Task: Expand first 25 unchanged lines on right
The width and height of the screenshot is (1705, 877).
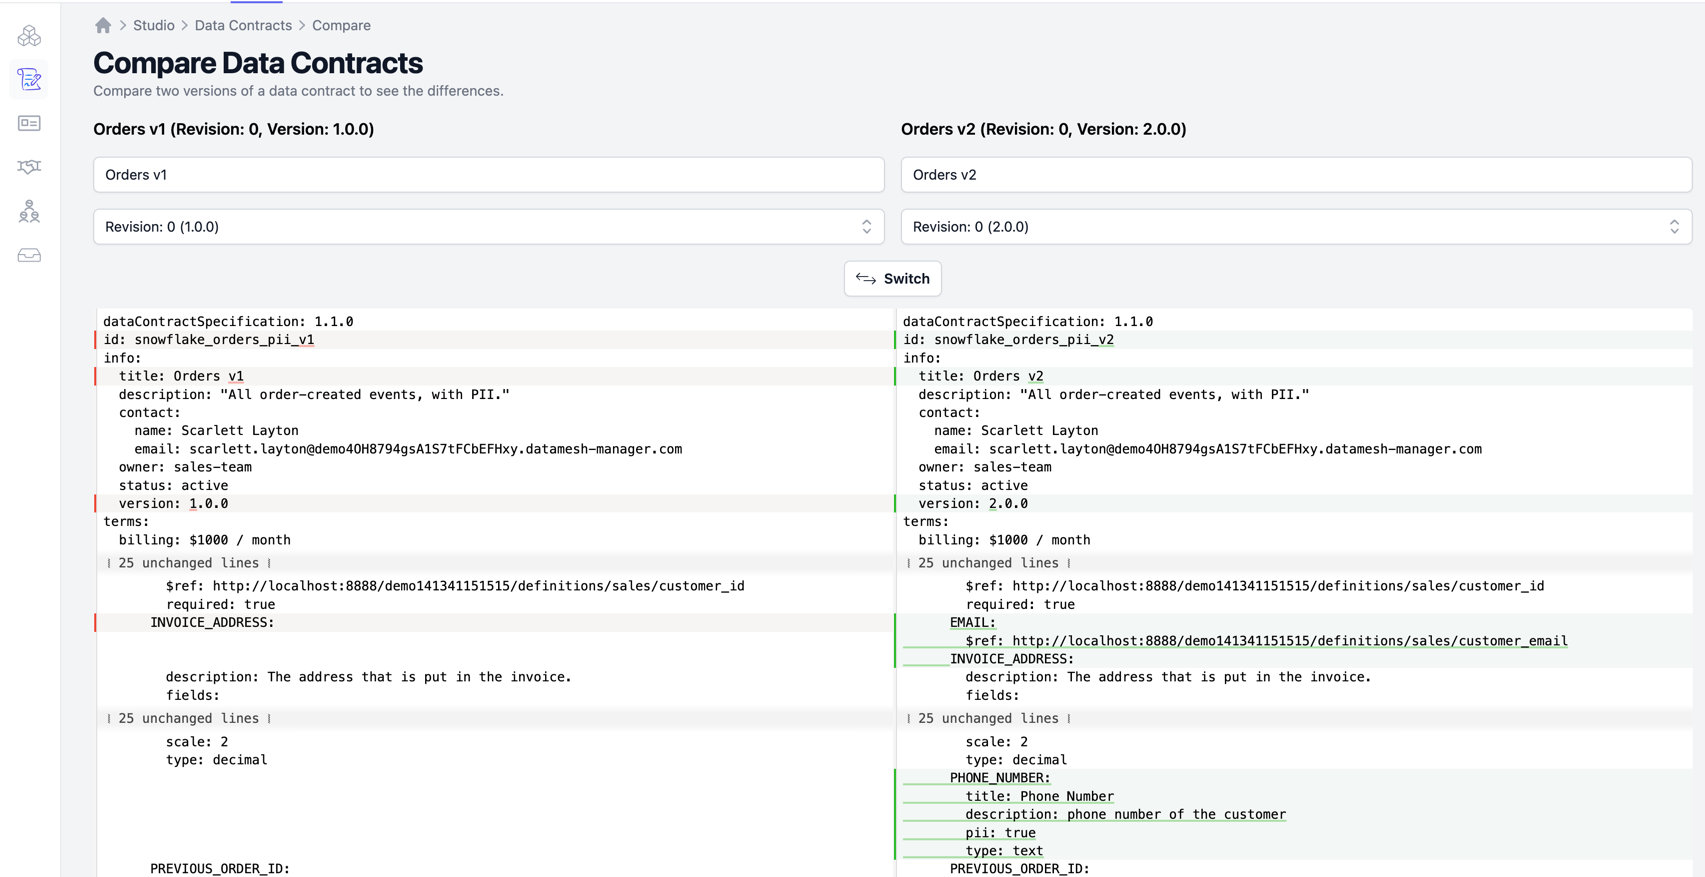Action: click(988, 563)
